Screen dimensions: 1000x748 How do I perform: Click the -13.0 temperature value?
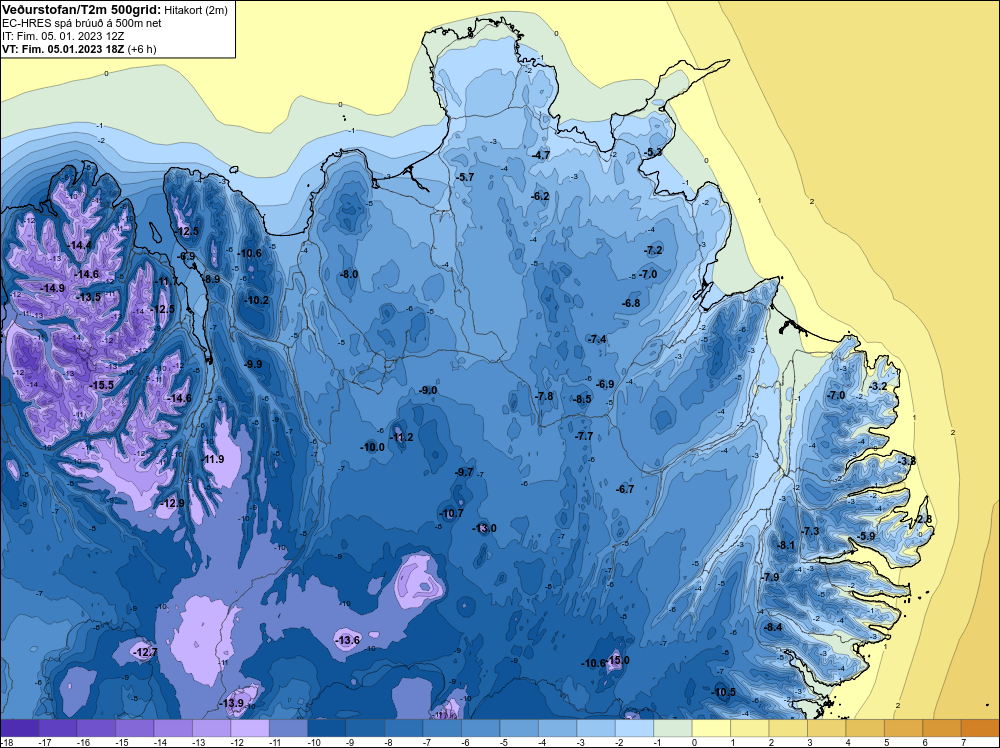tap(485, 528)
